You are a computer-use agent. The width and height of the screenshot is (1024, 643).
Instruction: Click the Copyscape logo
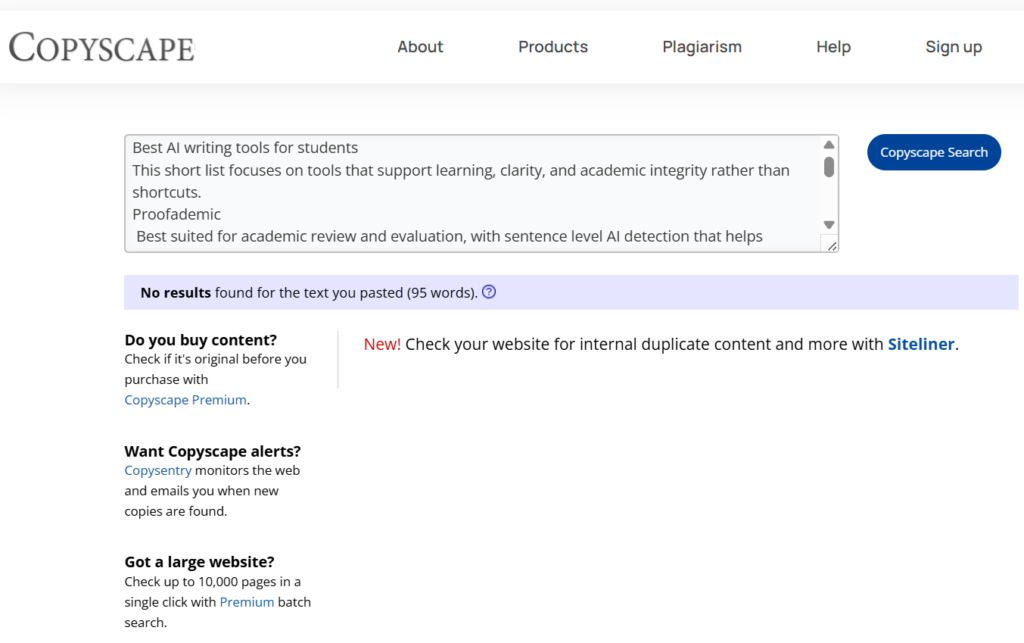click(101, 47)
